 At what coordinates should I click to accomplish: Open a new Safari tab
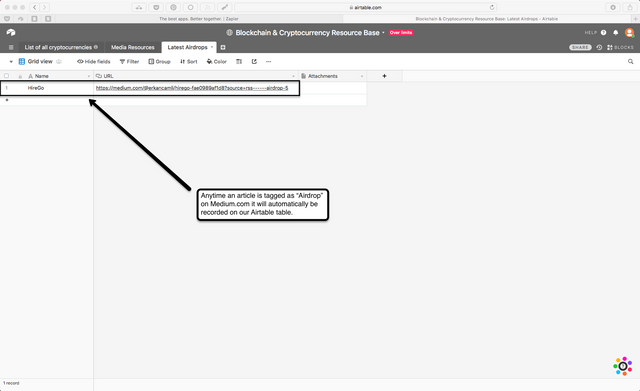pyautogui.click(x=635, y=19)
